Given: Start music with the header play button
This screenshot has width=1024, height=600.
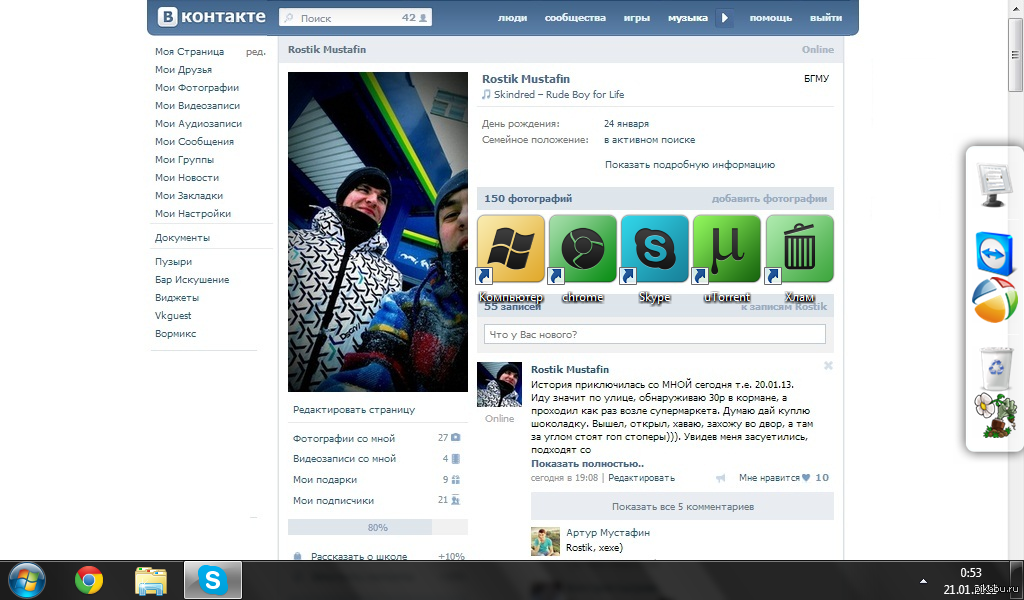Looking at the screenshot, I should coord(724,18).
